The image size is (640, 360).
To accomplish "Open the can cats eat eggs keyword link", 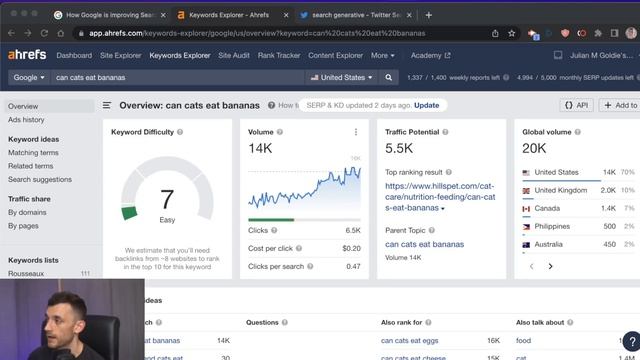I will 409,340.
